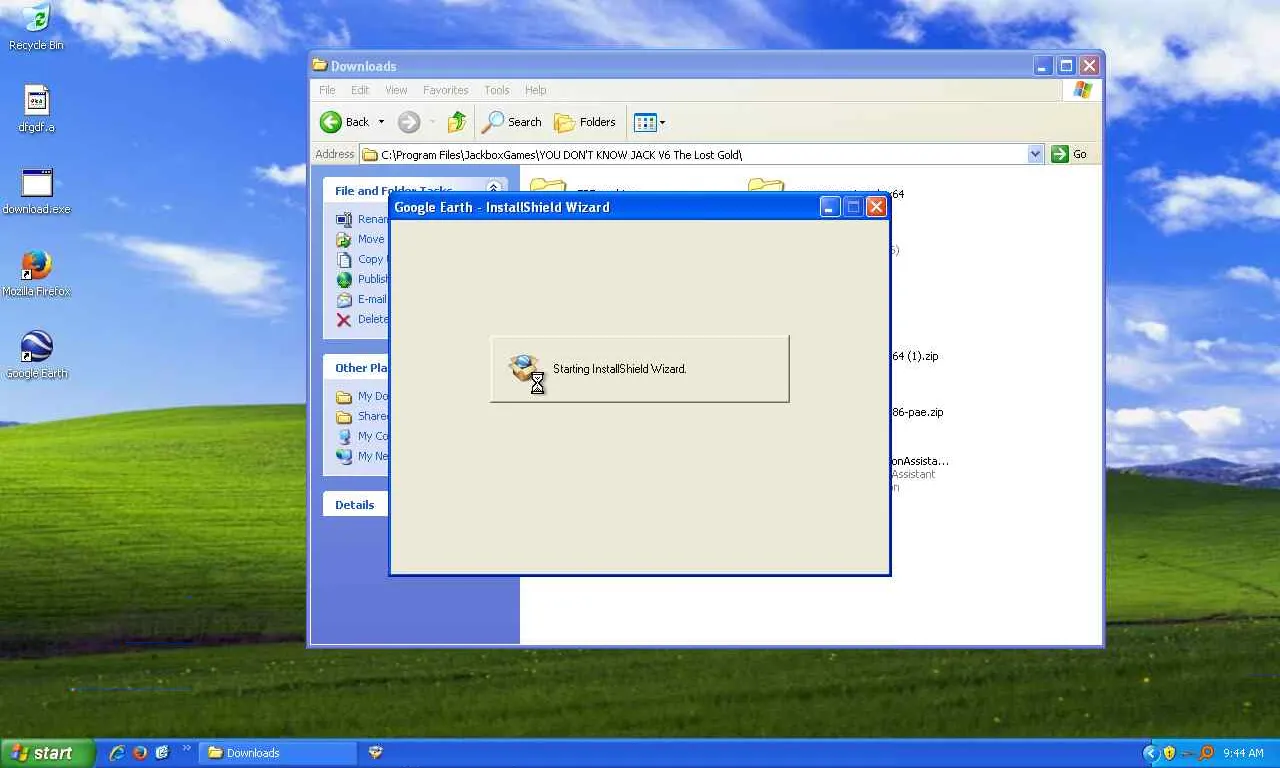Launch Internet Explorer from Quick Launch
Image resolution: width=1280 pixels, height=768 pixels.
pyautogui.click(x=117, y=753)
